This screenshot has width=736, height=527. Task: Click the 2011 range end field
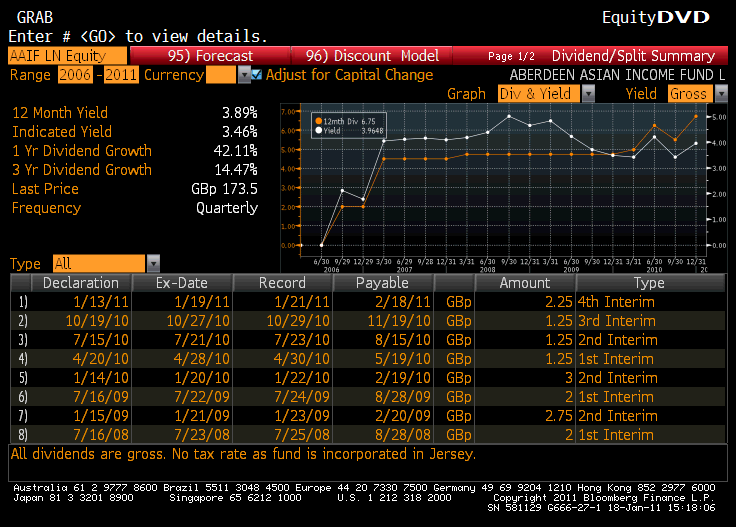(123, 75)
